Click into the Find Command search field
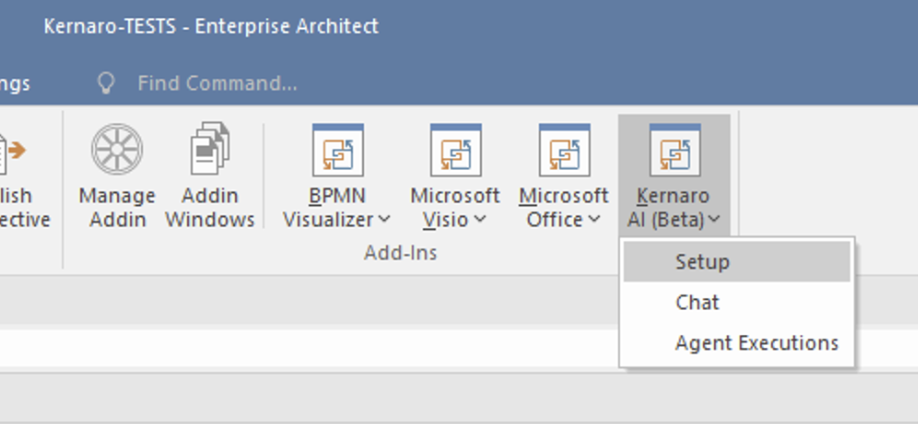Image resolution: width=918 pixels, height=424 pixels. click(x=217, y=83)
